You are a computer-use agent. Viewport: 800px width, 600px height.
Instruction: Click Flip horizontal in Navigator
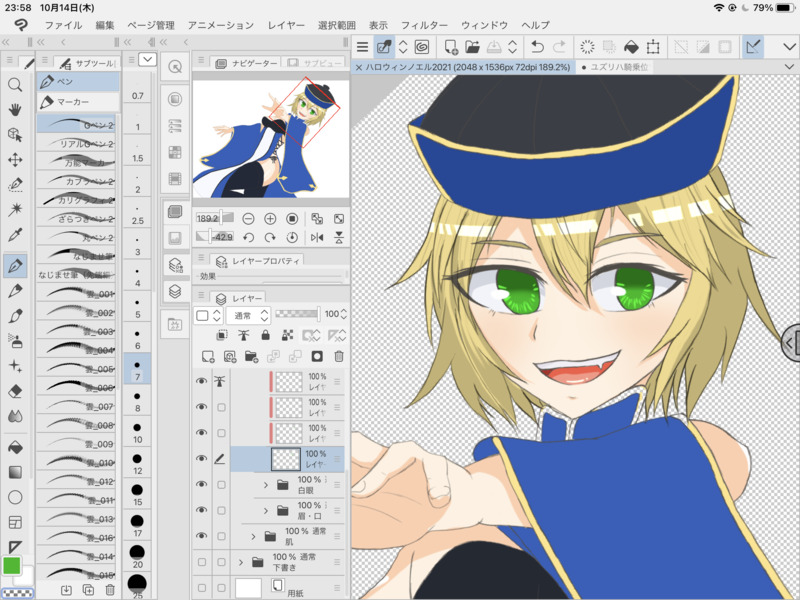tap(317, 237)
